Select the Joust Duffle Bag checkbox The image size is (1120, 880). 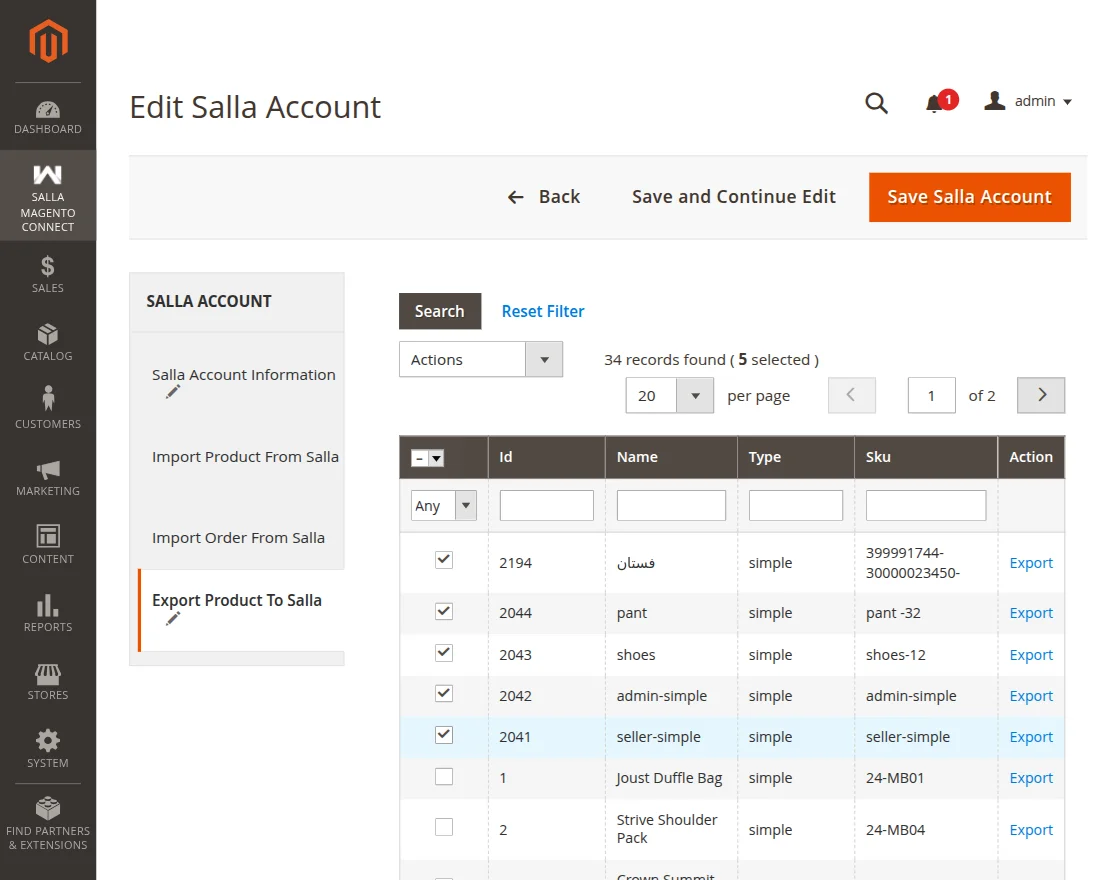coord(444,777)
